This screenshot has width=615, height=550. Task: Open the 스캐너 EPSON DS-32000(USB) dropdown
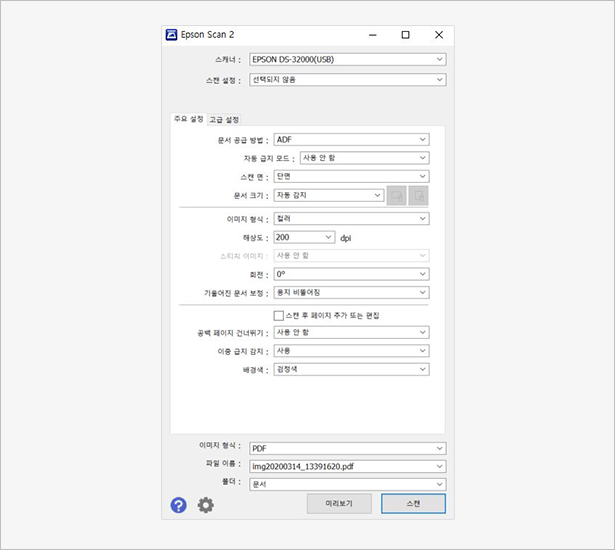(x=348, y=60)
